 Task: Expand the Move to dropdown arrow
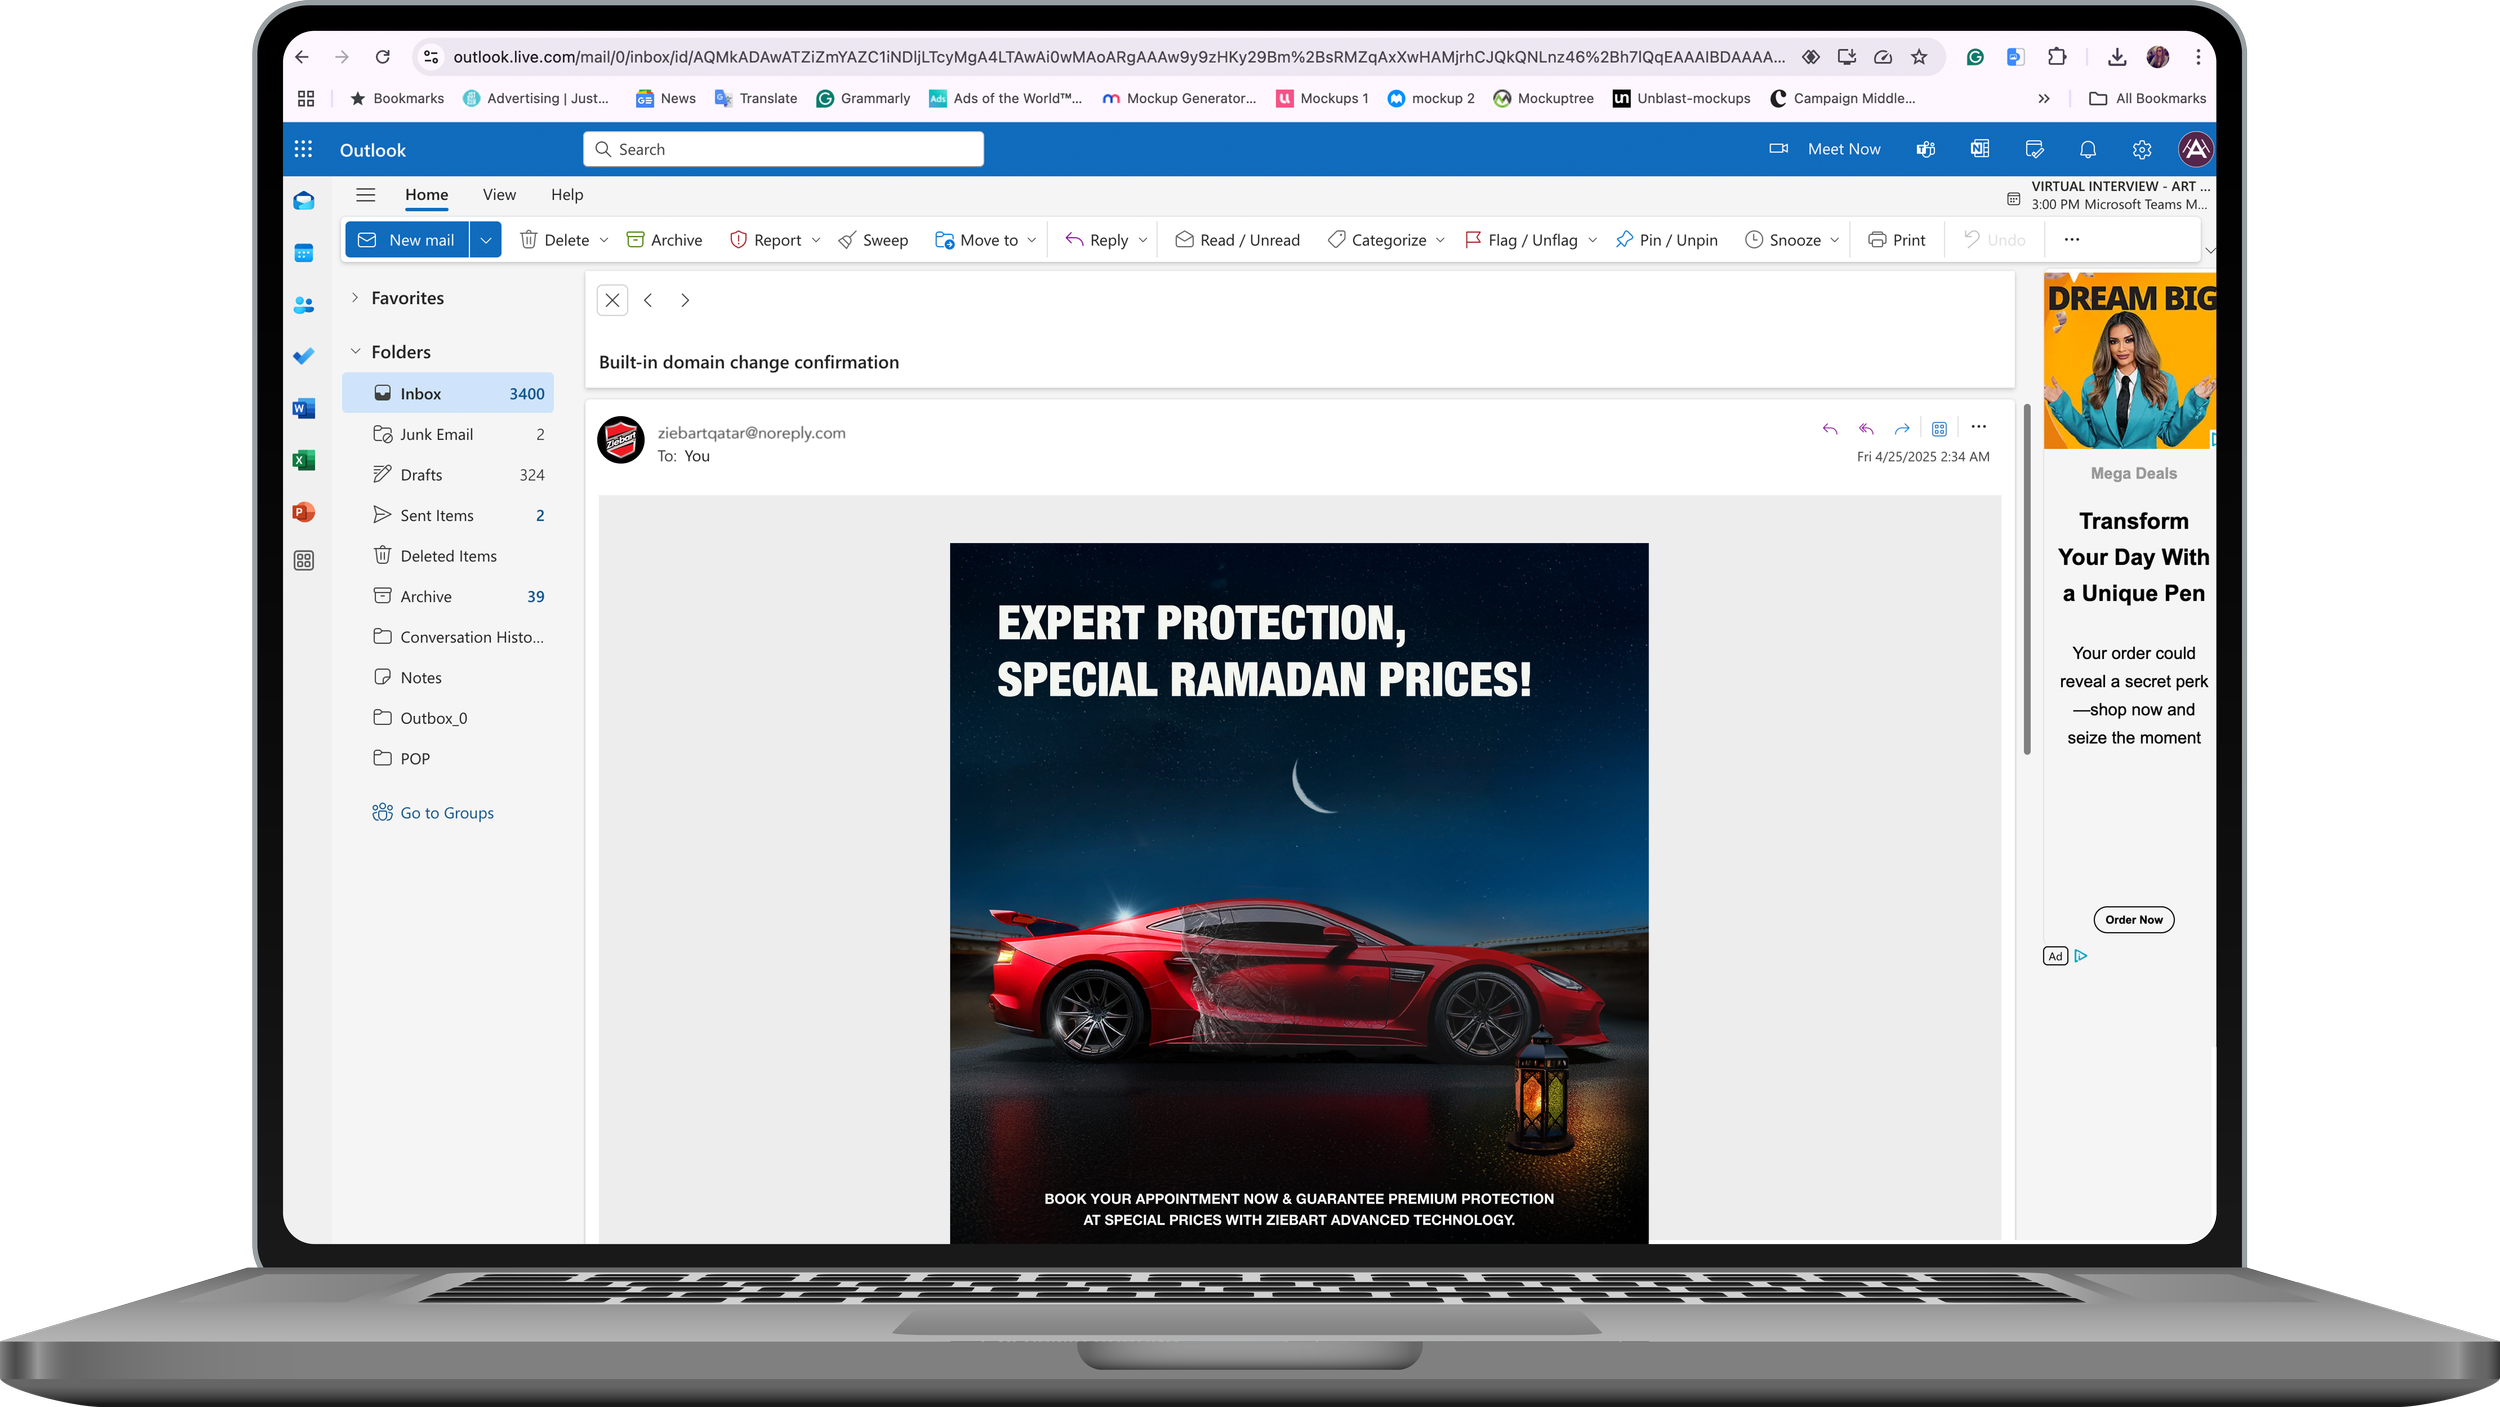pos(1032,240)
